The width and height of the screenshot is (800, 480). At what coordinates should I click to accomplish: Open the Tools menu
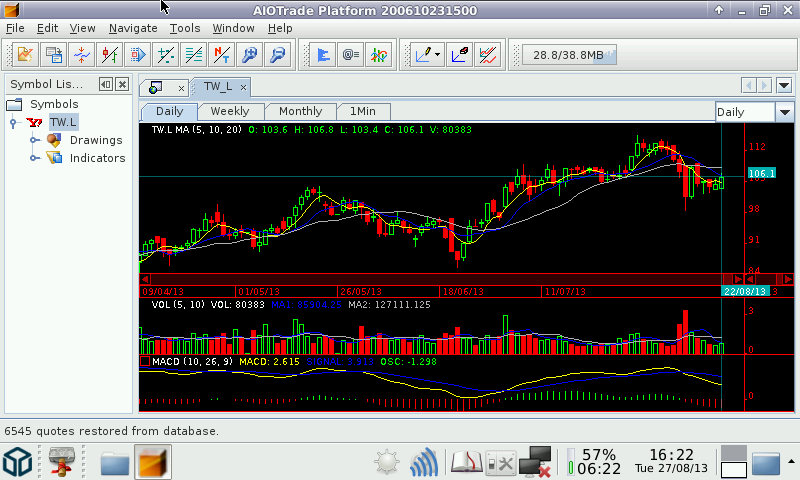185,28
